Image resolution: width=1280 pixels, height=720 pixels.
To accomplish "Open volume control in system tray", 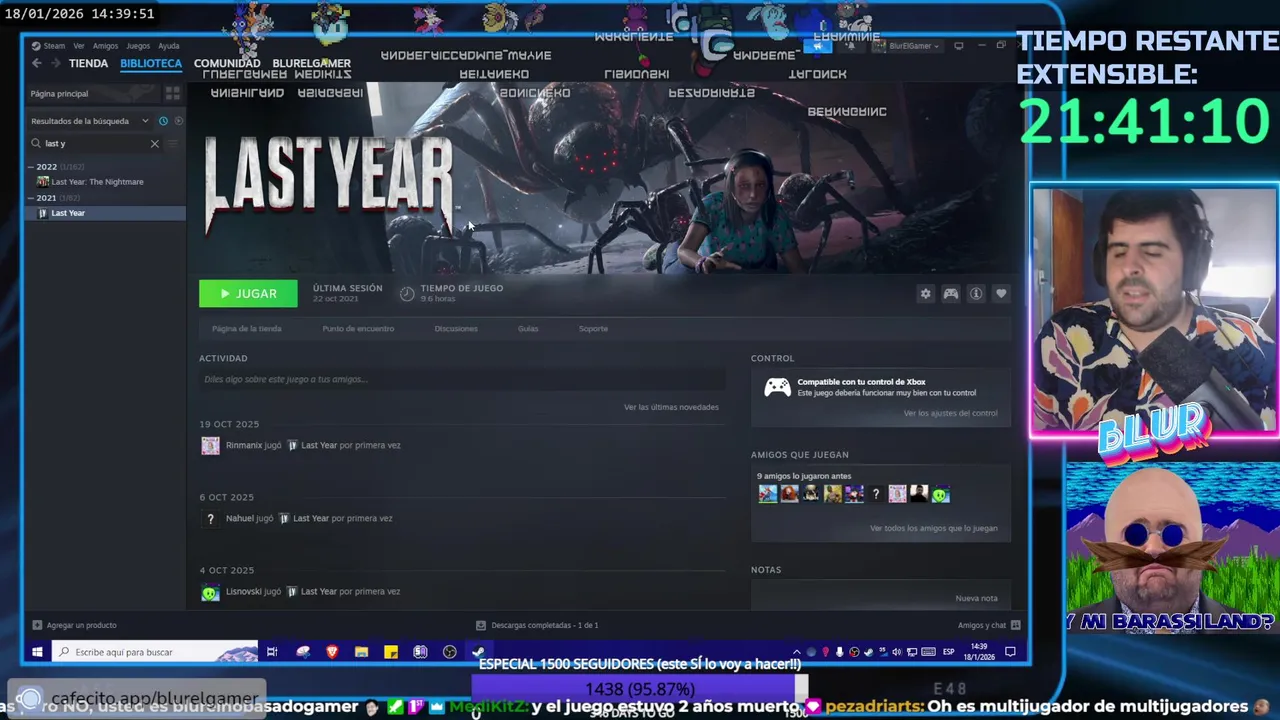I will (x=896, y=652).
